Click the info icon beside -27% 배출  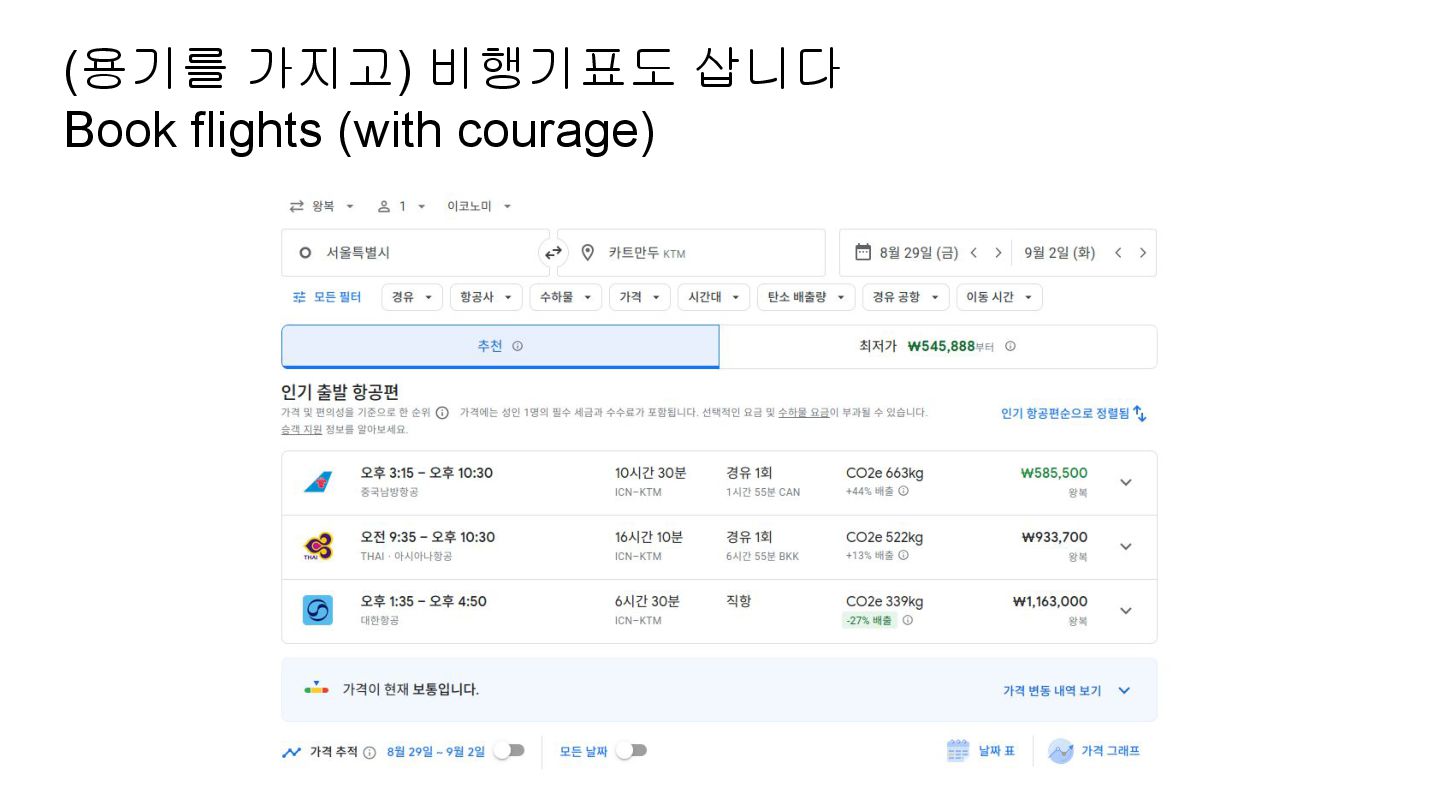pos(908,620)
